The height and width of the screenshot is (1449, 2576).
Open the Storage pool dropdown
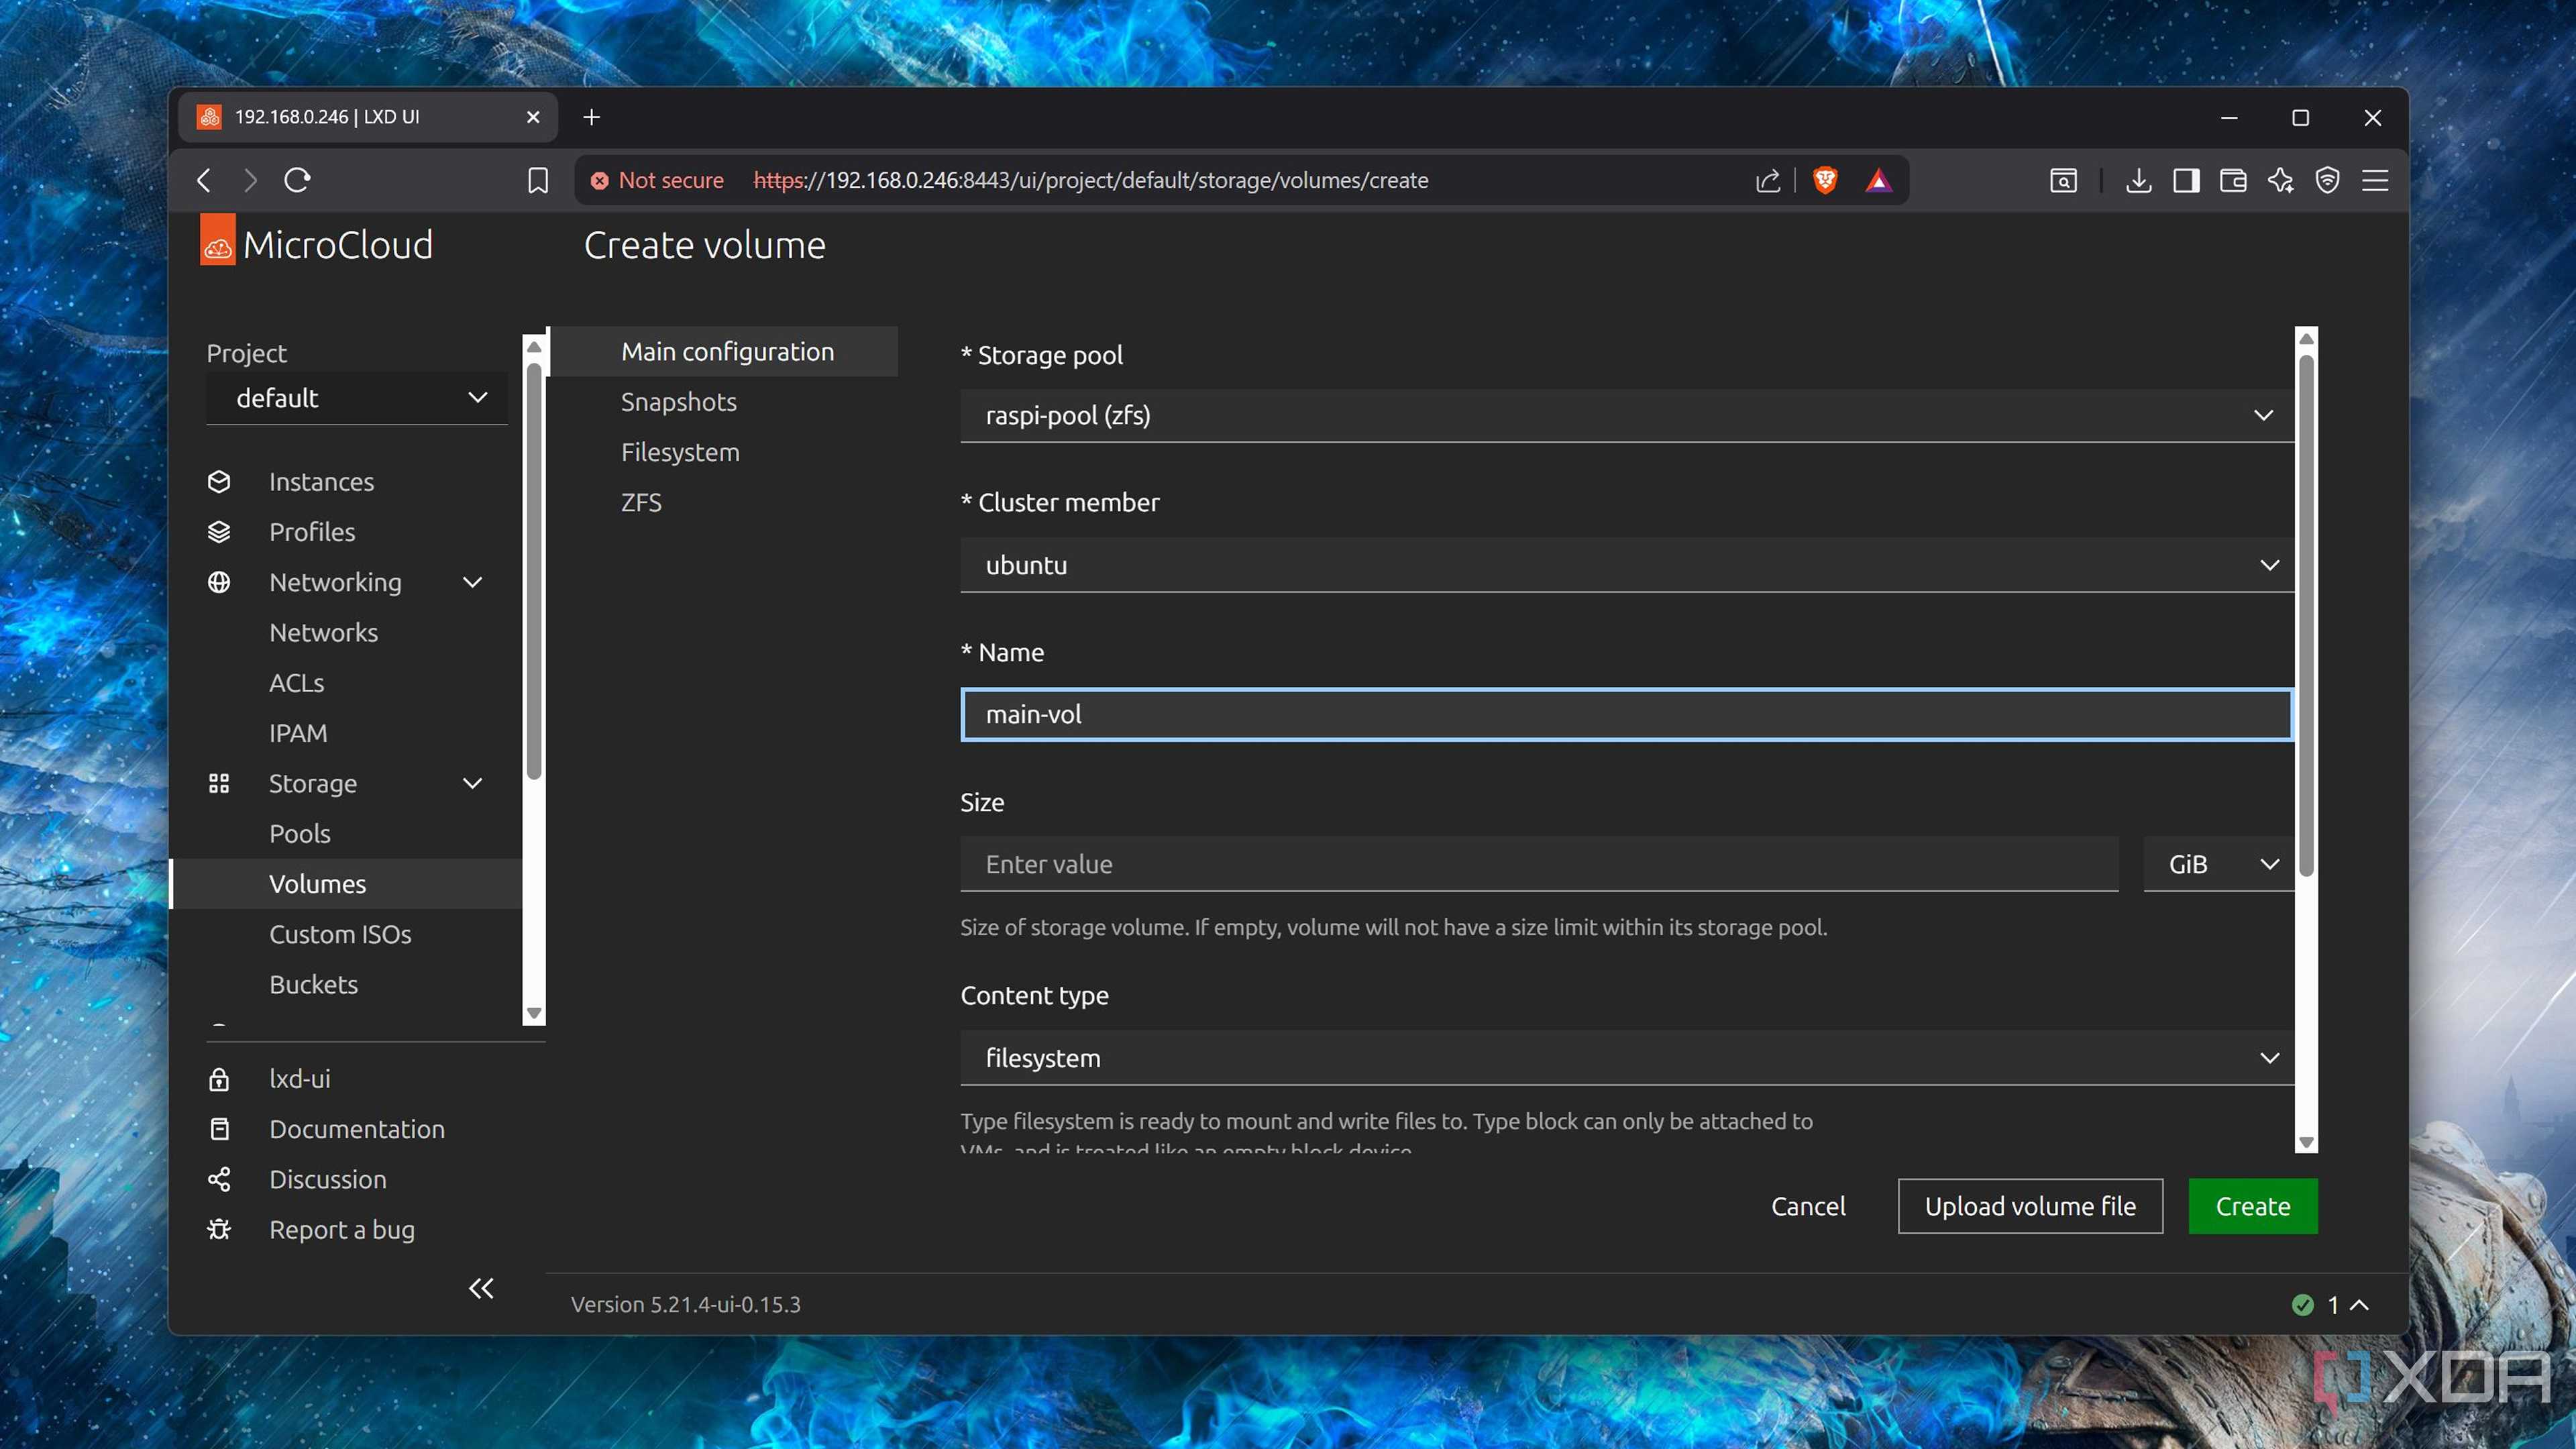(1627, 415)
